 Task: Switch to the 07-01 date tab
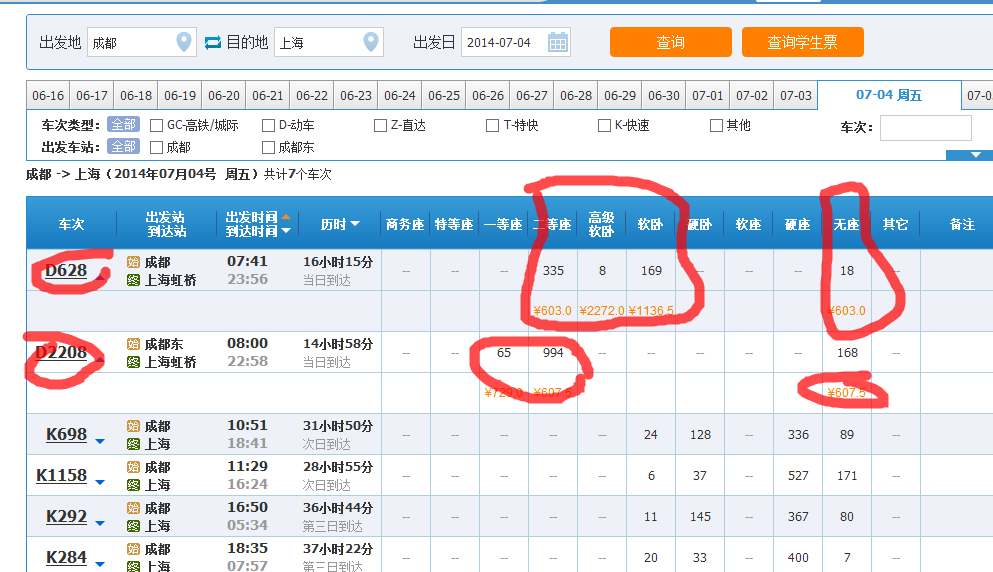pos(707,96)
